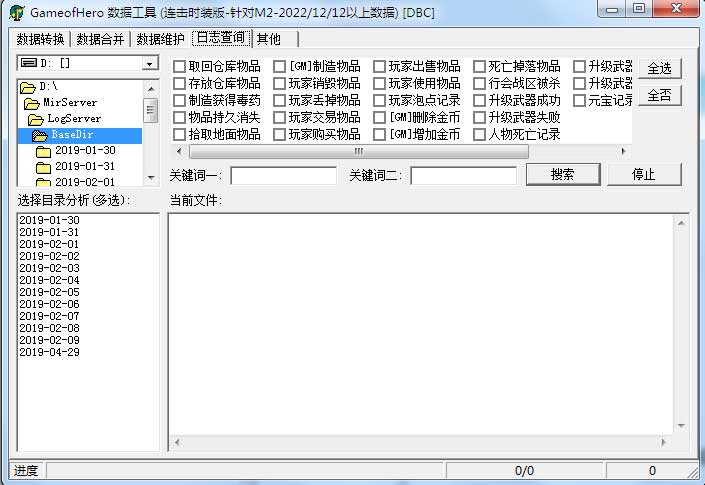Image resolution: width=705 pixels, height=485 pixels.
Task: Tick the 玩家出售物品 checkbox
Action: 379,67
